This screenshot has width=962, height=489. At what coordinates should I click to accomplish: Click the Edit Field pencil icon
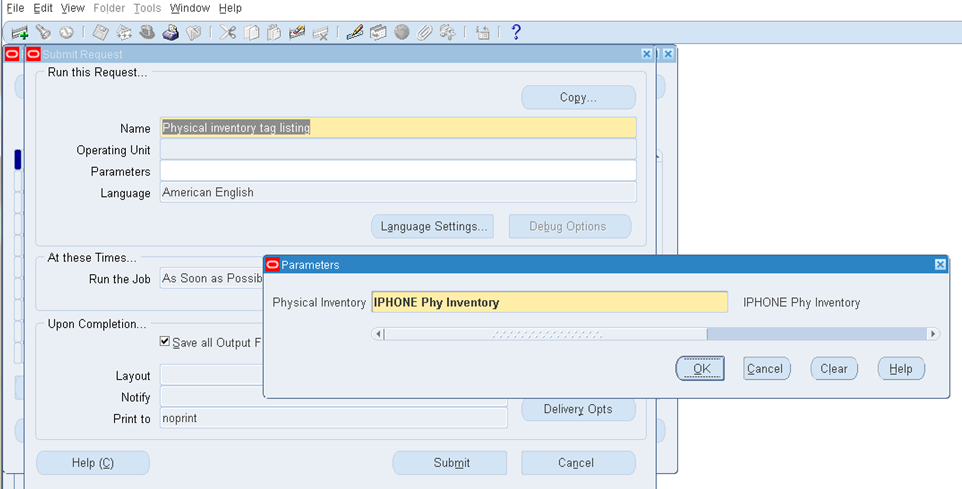pyautogui.click(x=355, y=32)
